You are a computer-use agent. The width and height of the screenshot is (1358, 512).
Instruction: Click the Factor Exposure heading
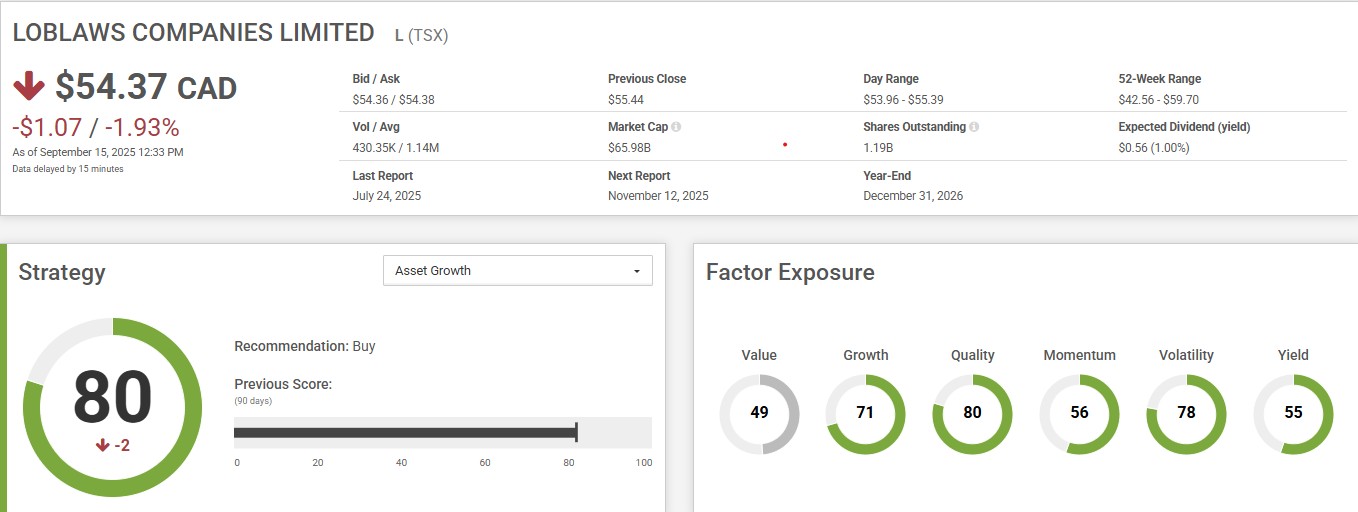(x=790, y=272)
